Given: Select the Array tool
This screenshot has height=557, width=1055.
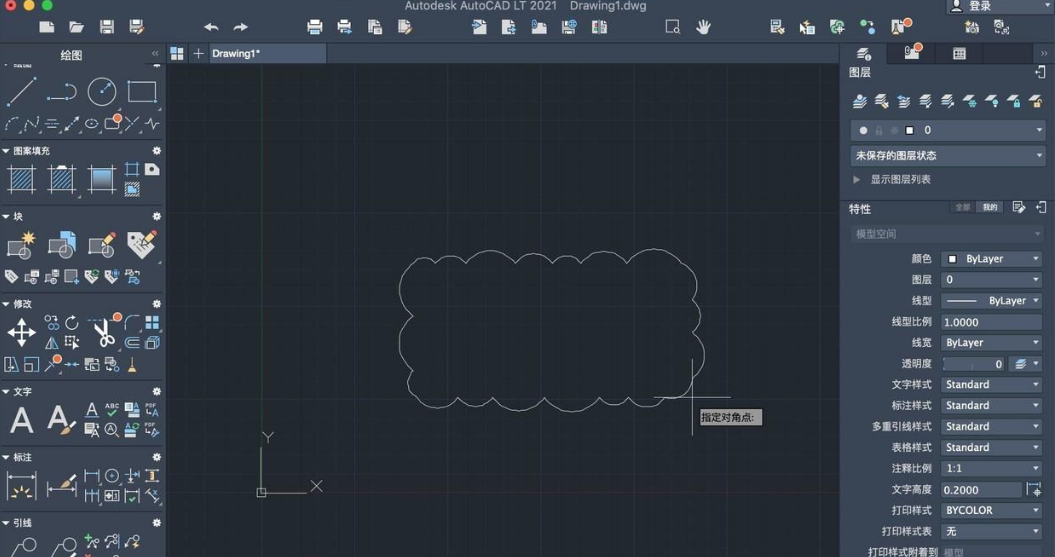Looking at the screenshot, I should click(153, 323).
